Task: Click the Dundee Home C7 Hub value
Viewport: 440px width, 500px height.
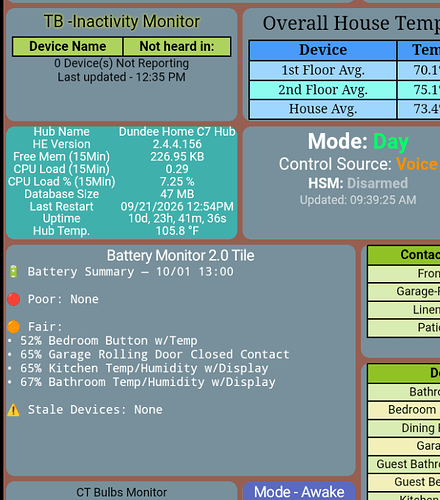Action: click(177, 132)
